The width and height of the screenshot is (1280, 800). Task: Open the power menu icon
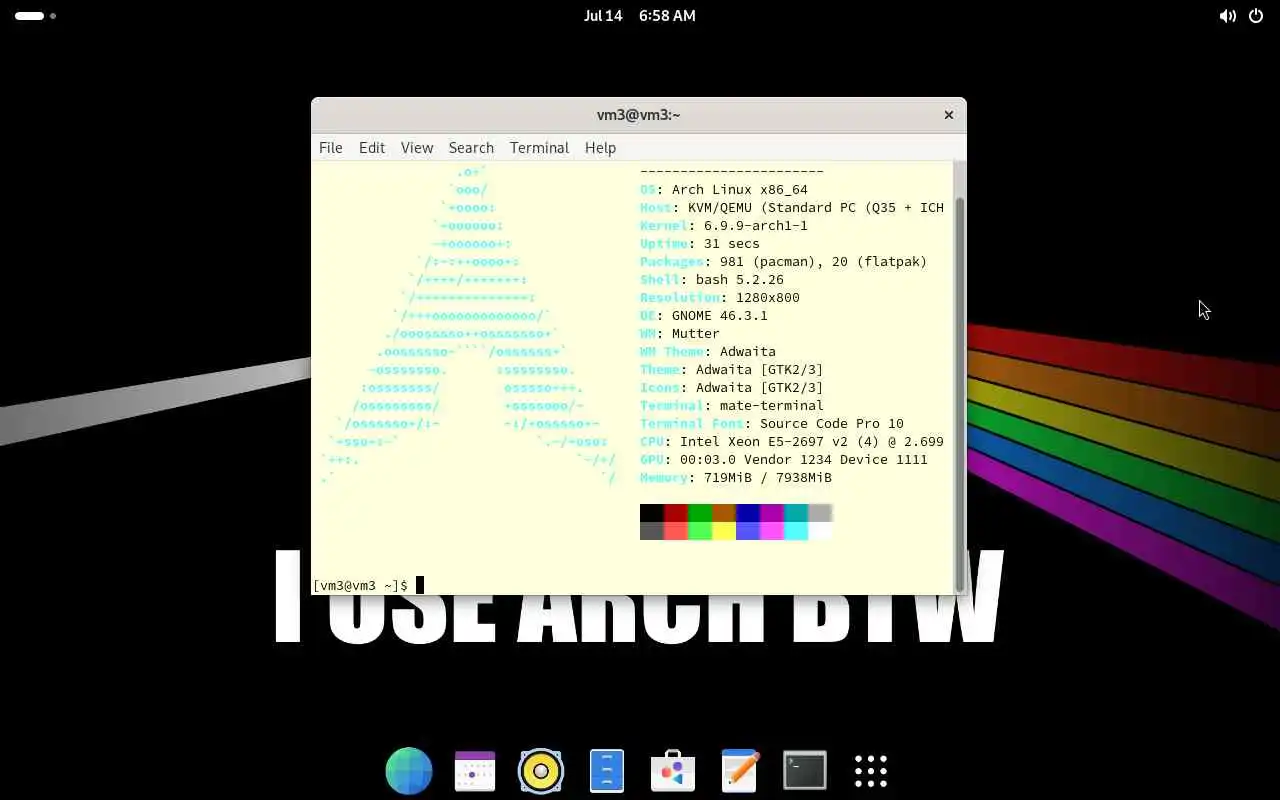pyautogui.click(x=1256, y=16)
